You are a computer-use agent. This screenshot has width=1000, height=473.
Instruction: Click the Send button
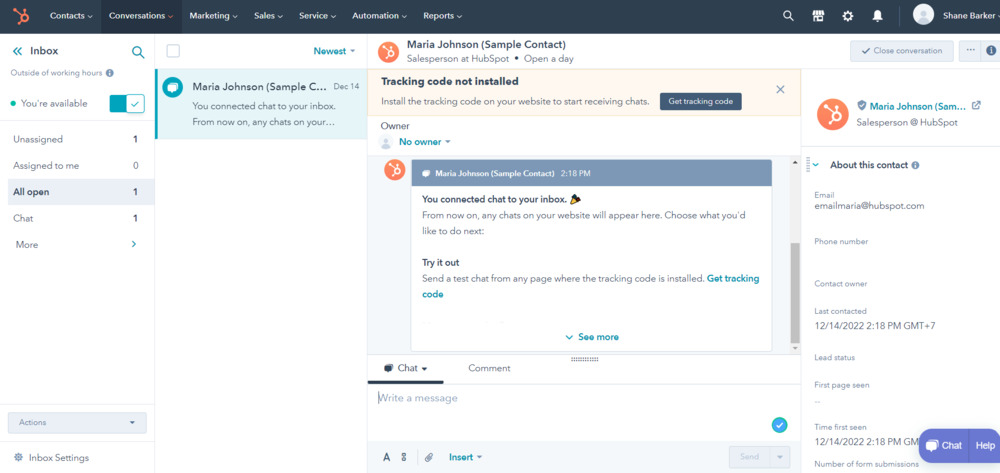pos(749,457)
